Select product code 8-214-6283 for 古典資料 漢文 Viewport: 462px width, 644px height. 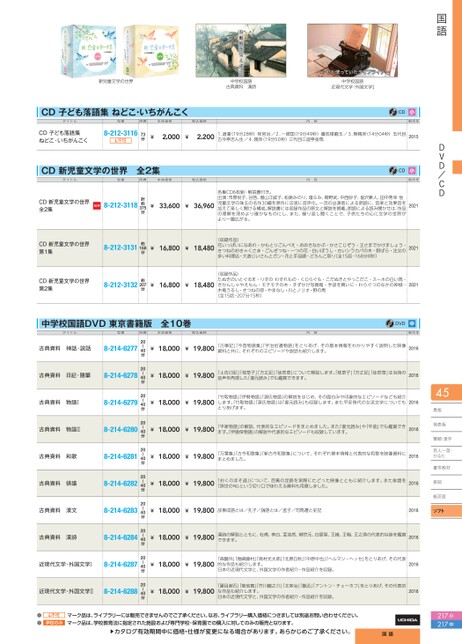coord(120,510)
